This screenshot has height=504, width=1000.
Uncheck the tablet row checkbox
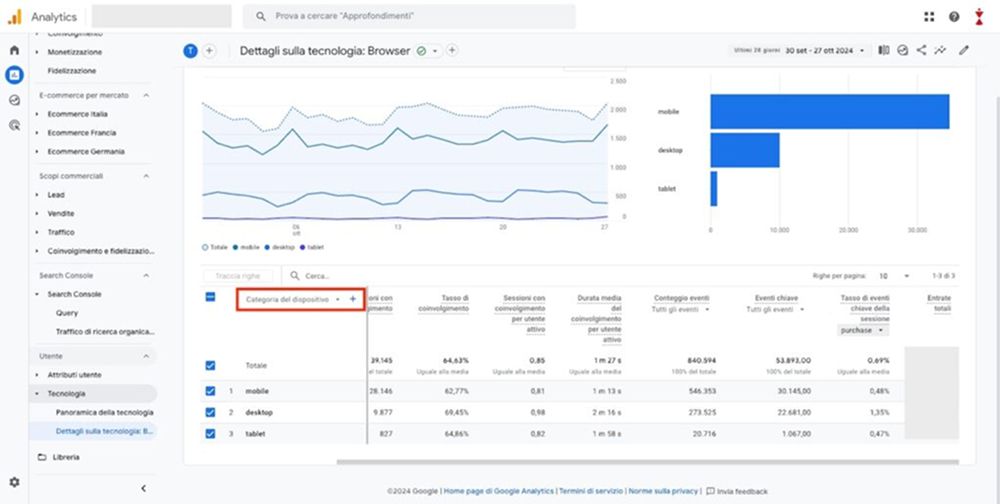click(x=210, y=433)
